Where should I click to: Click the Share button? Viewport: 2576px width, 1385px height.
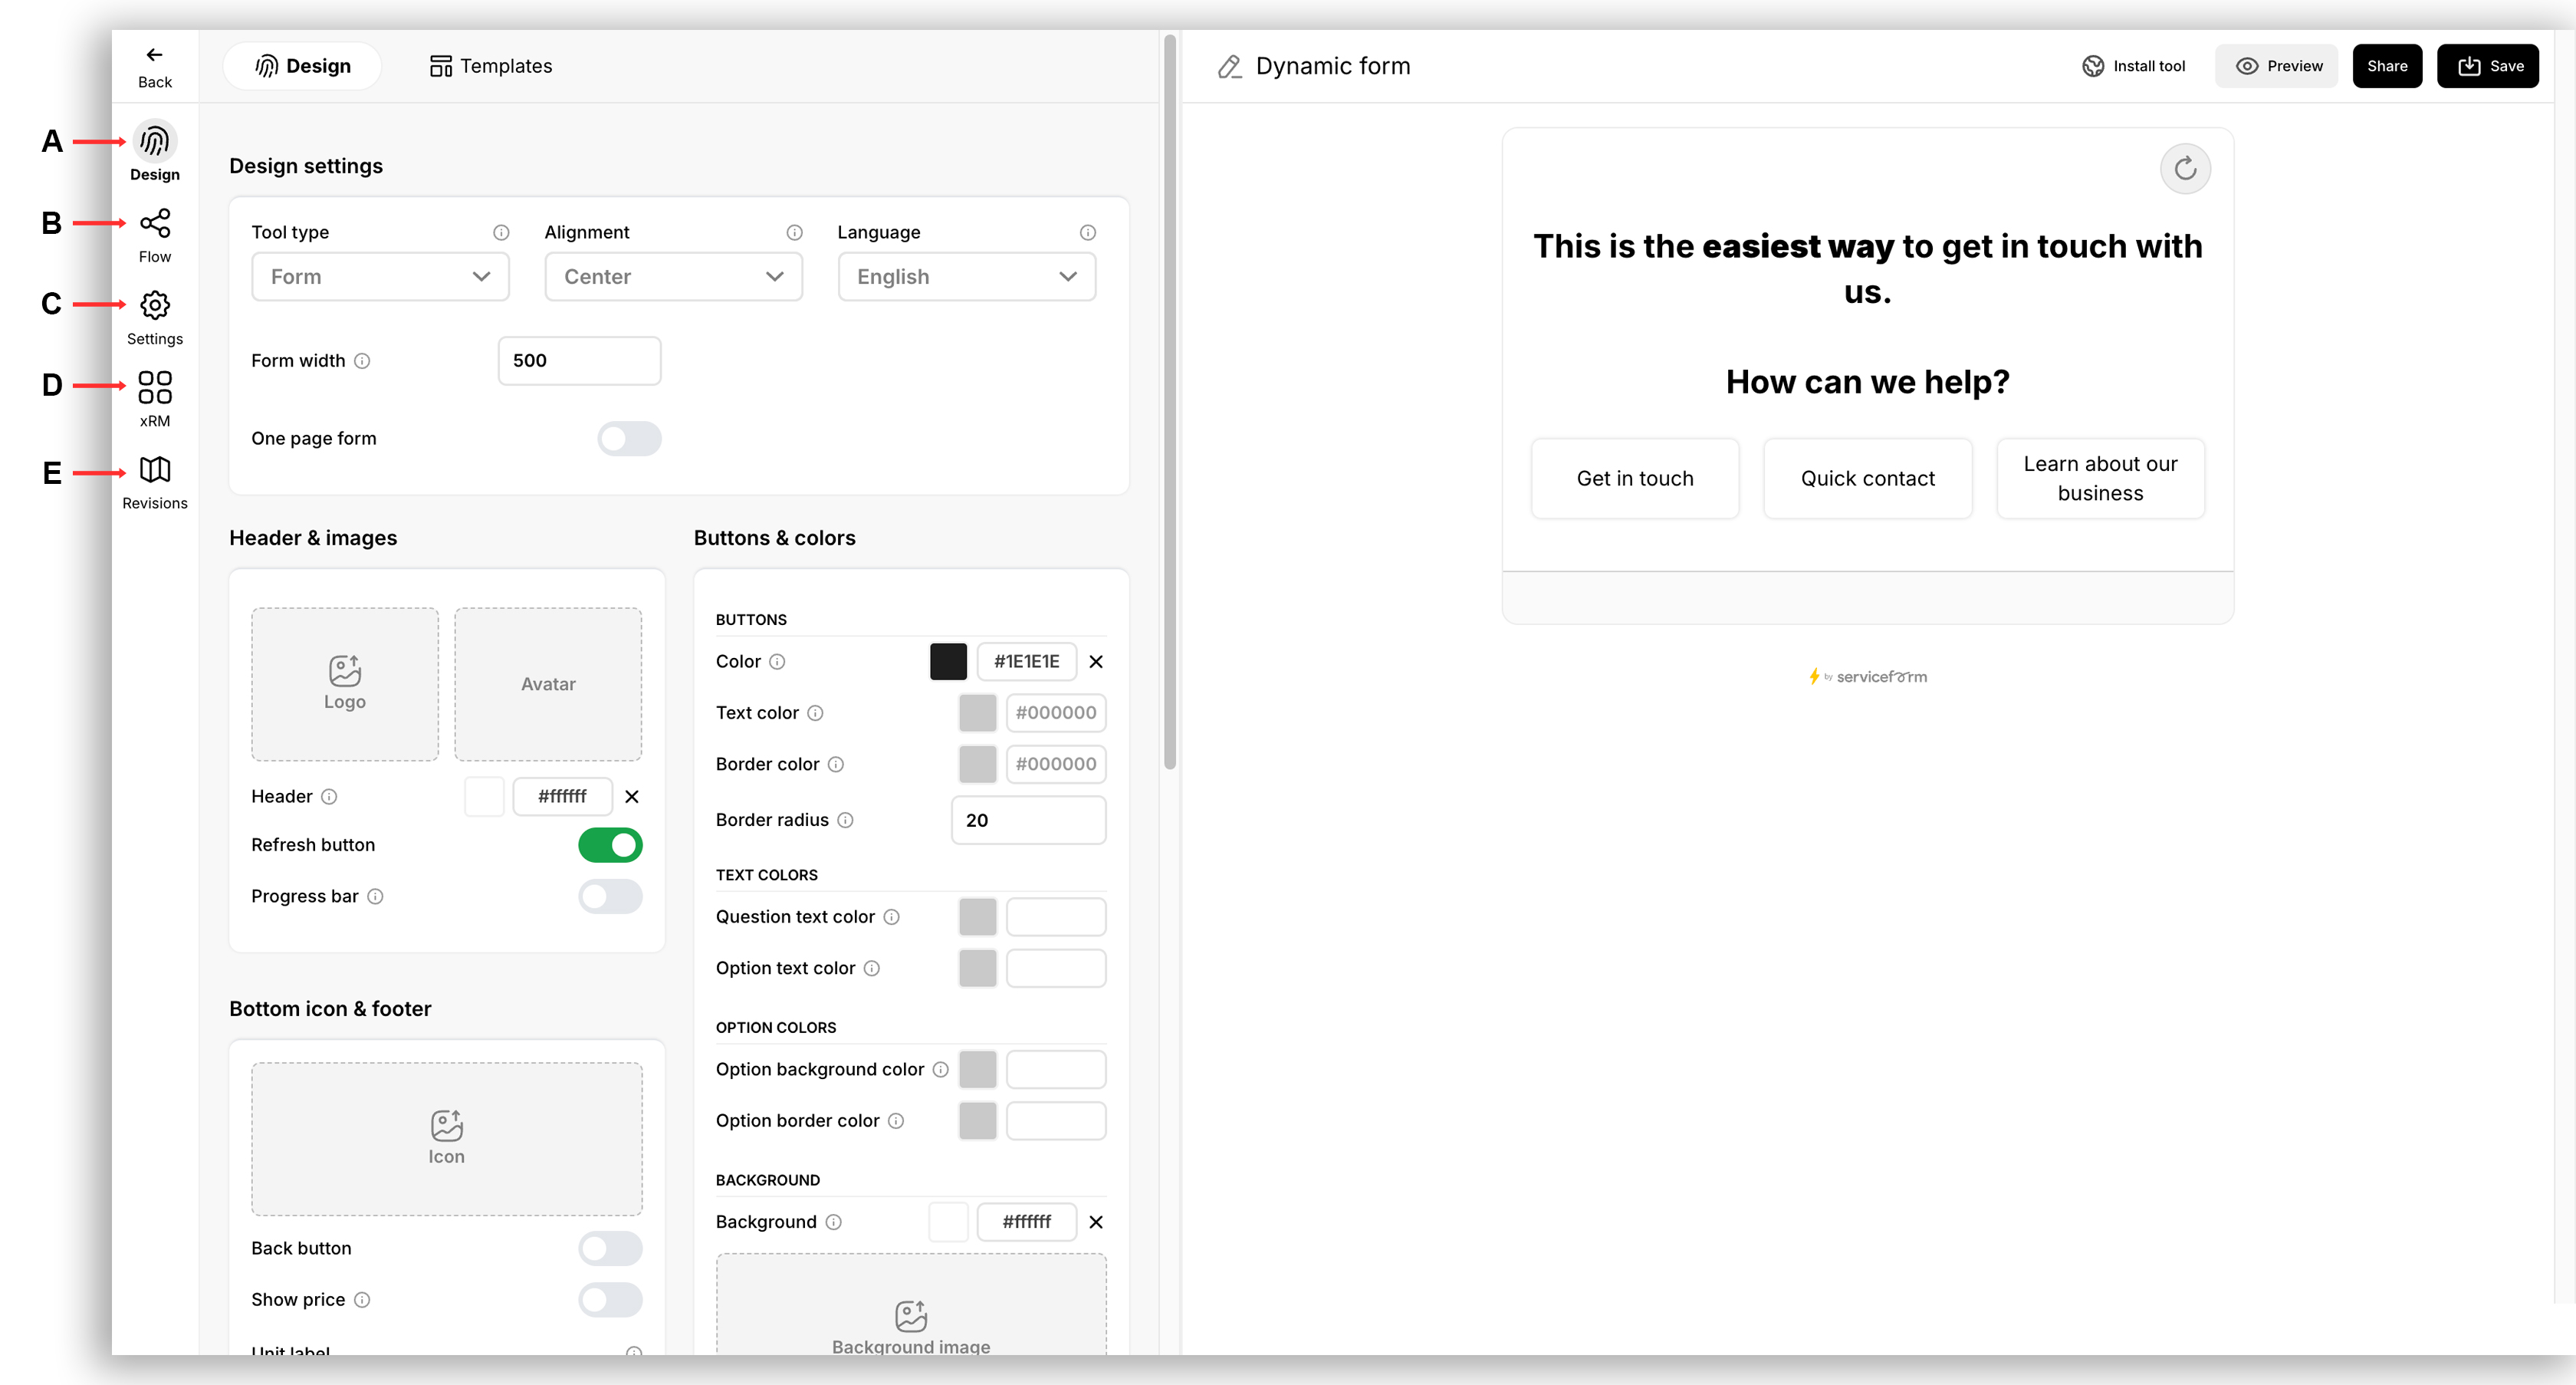pos(2387,66)
